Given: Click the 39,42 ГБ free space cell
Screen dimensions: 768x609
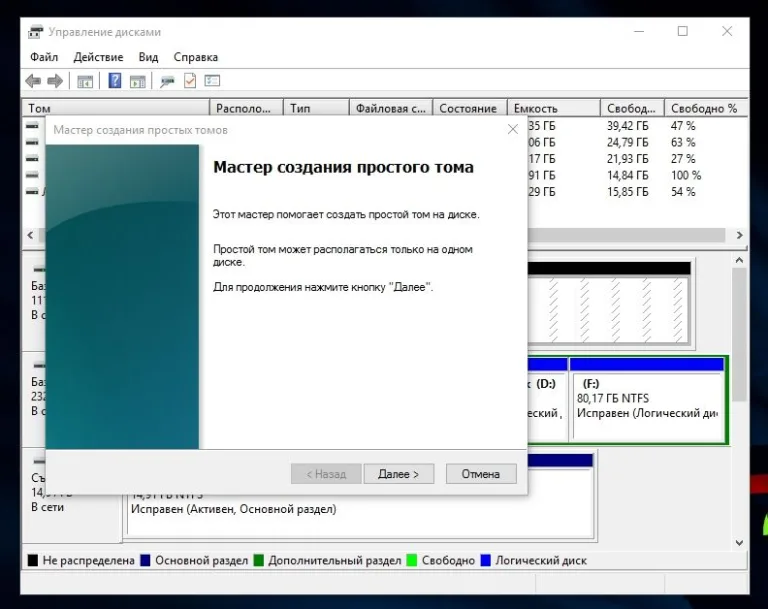Looking at the screenshot, I should (x=627, y=126).
